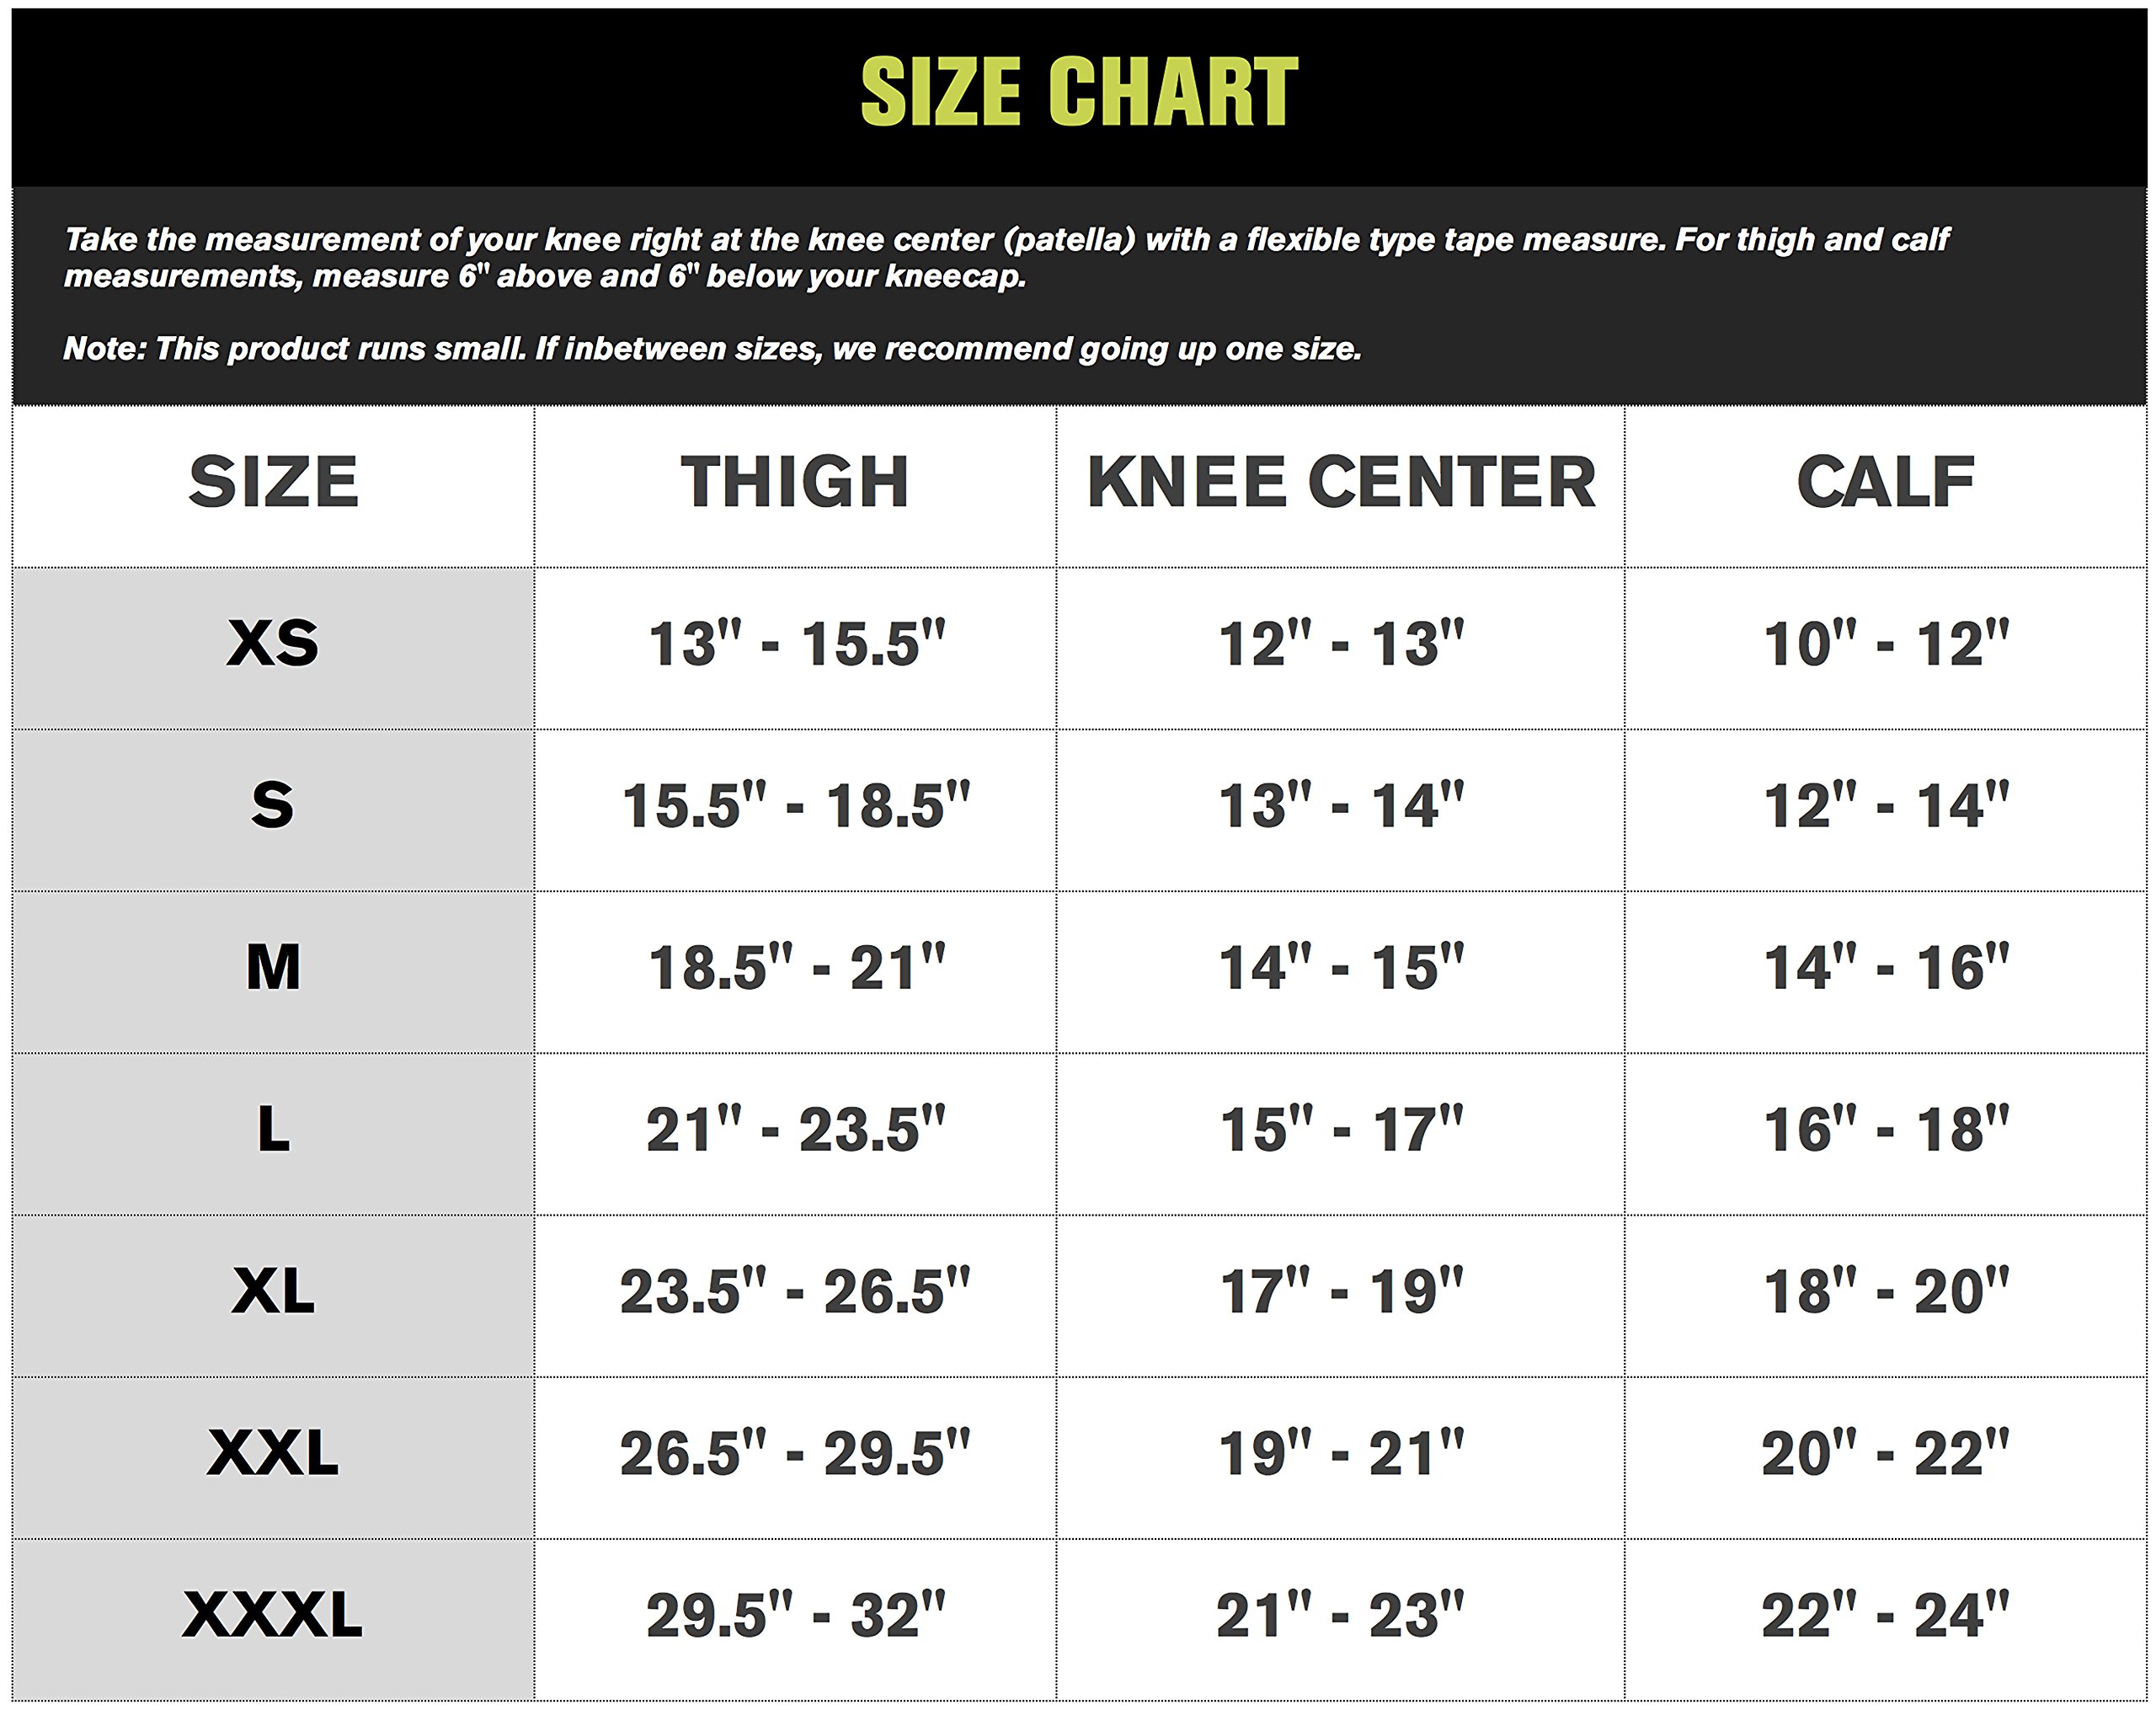This screenshot has width=2156, height=1710.
Task: Click the note about product running small
Action: pos(712,349)
